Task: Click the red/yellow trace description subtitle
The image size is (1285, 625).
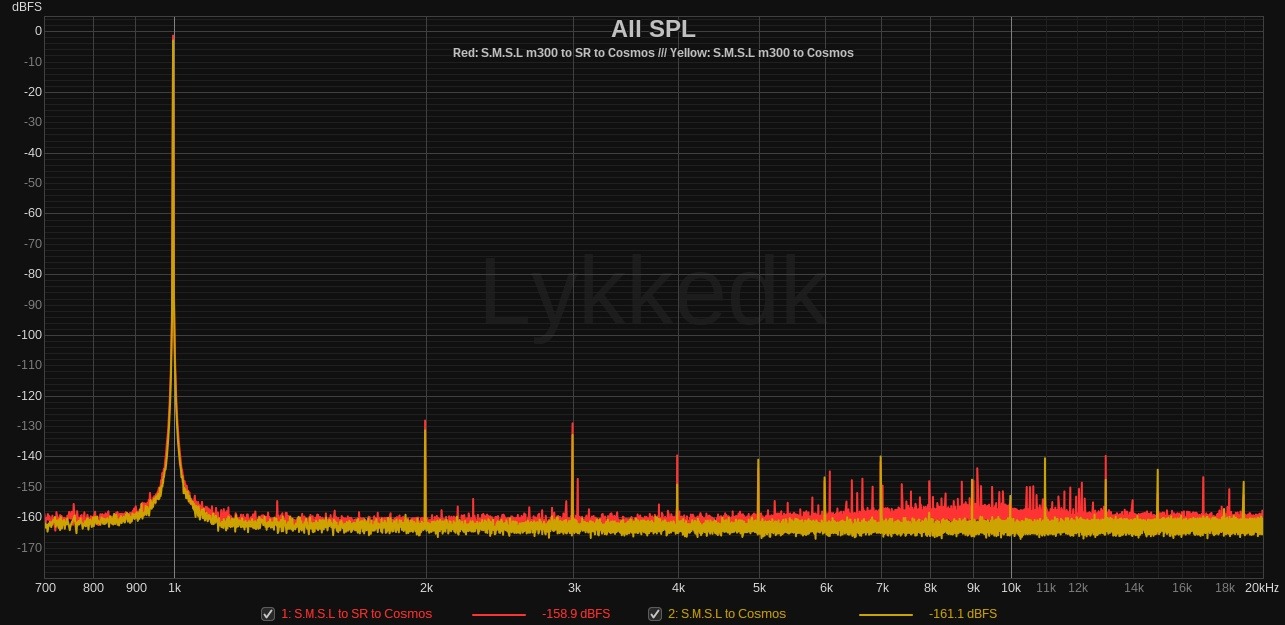Action: [x=653, y=52]
